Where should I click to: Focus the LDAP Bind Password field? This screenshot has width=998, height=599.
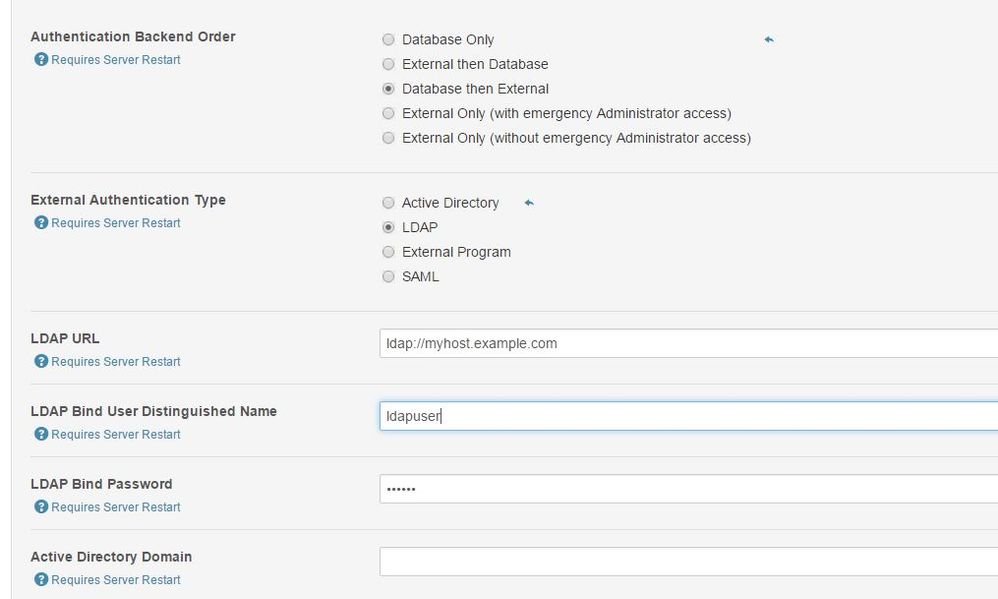688,489
